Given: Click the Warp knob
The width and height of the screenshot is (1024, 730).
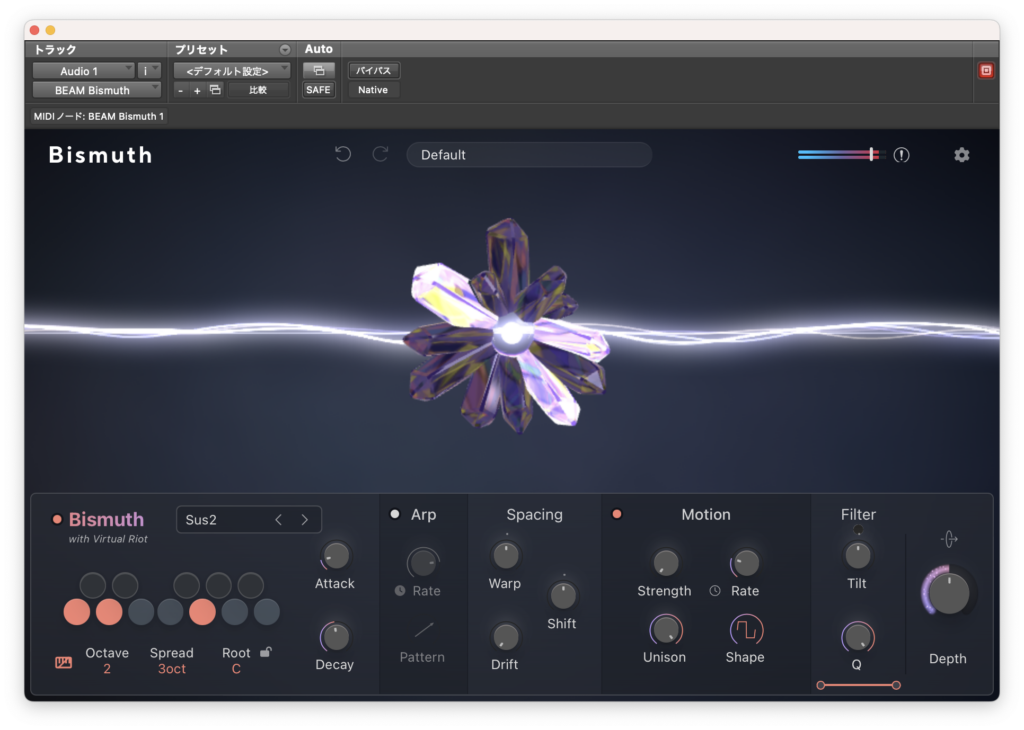Looking at the screenshot, I should [505, 556].
